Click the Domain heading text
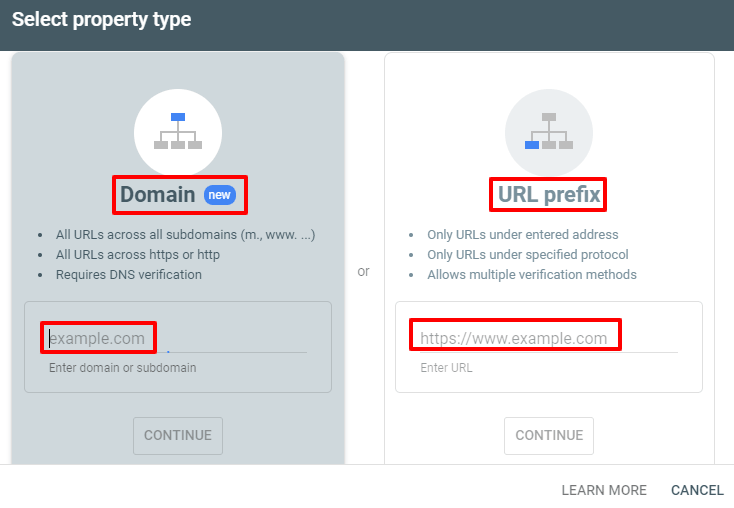The image size is (734, 508). 158,195
